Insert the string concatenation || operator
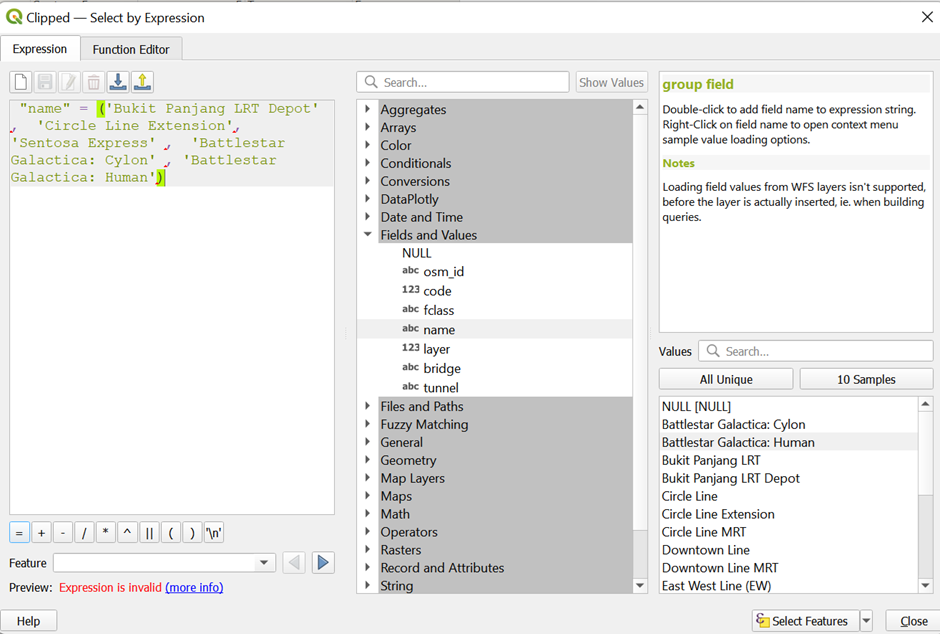The height and width of the screenshot is (634, 940). click(x=148, y=533)
